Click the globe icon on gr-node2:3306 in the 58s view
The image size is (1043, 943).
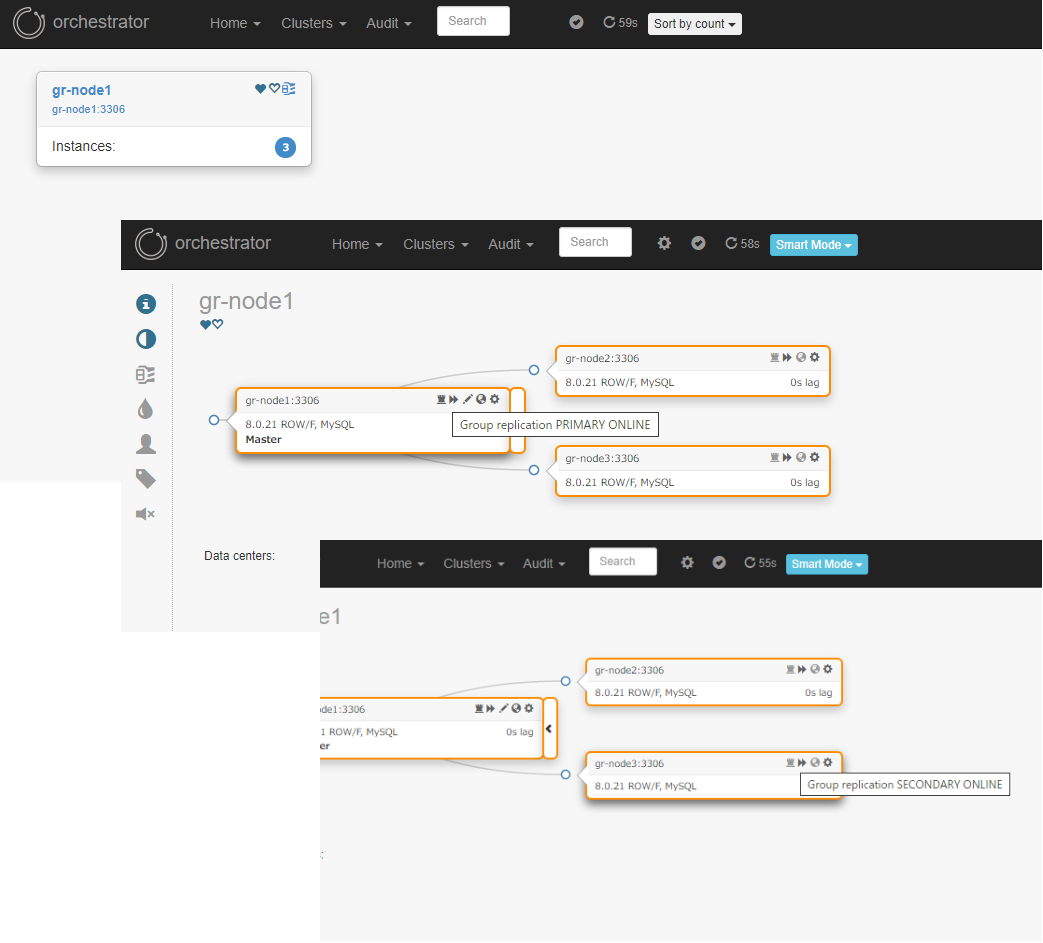[x=802, y=357]
